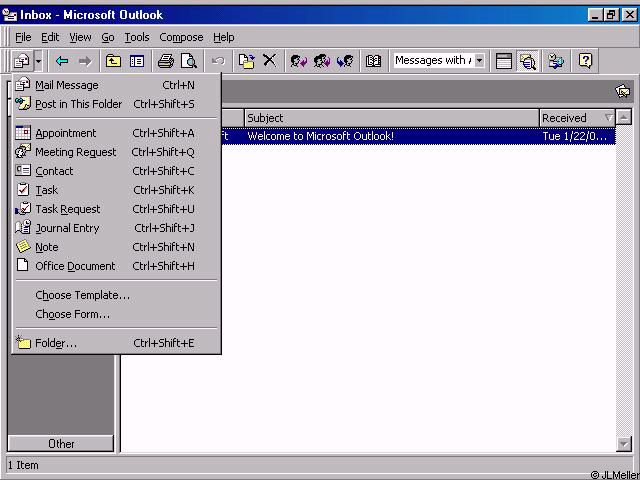The image size is (640, 480).
Task: Click the Find Items toolbar icon
Action: tap(556, 62)
